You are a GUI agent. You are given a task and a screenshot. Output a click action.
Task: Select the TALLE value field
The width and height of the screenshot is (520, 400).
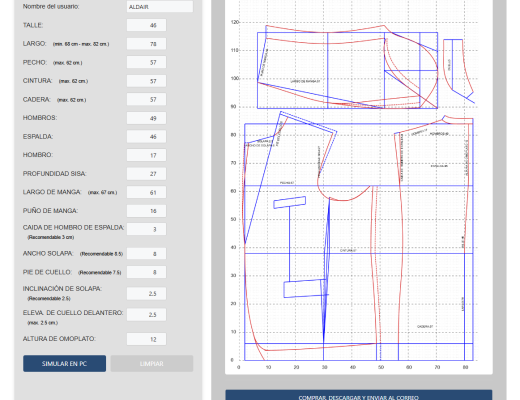(146, 25)
